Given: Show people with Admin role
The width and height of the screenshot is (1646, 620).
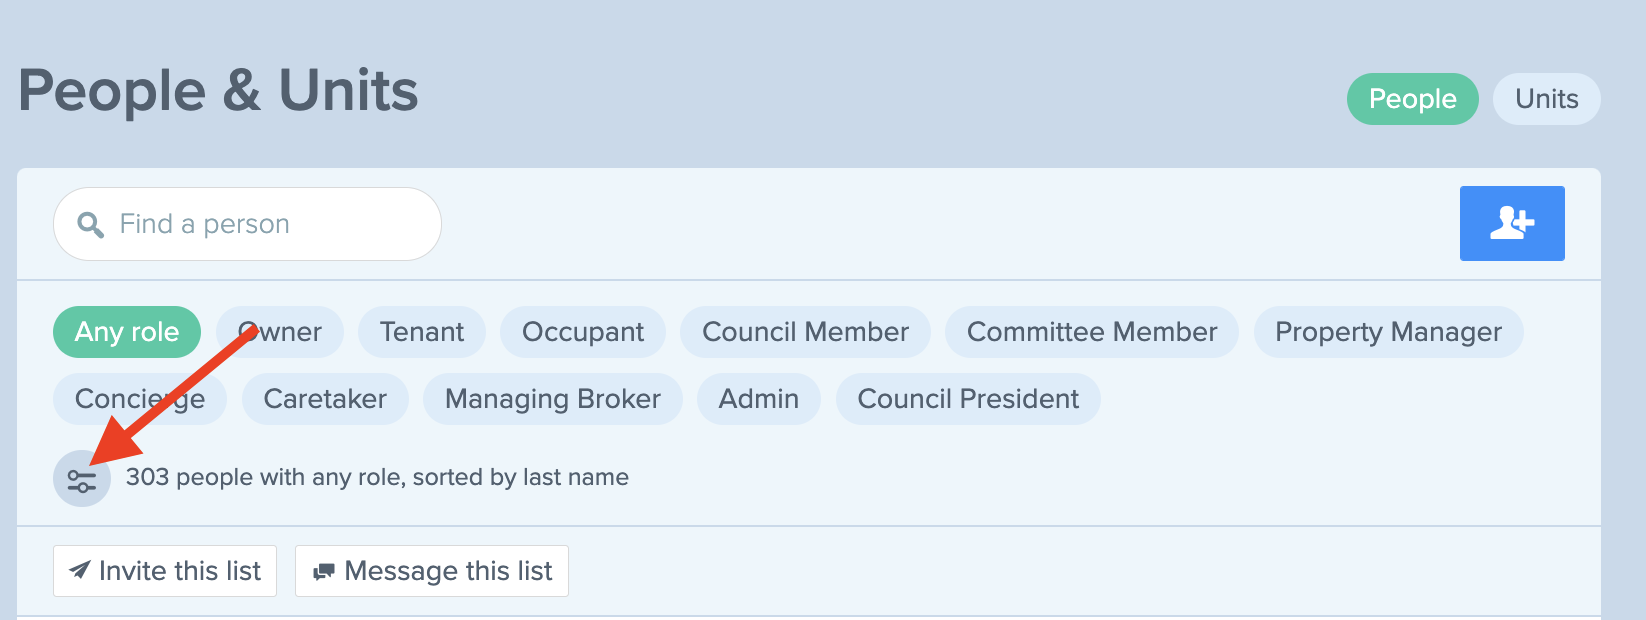Looking at the screenshot, I should pos(759,399).
